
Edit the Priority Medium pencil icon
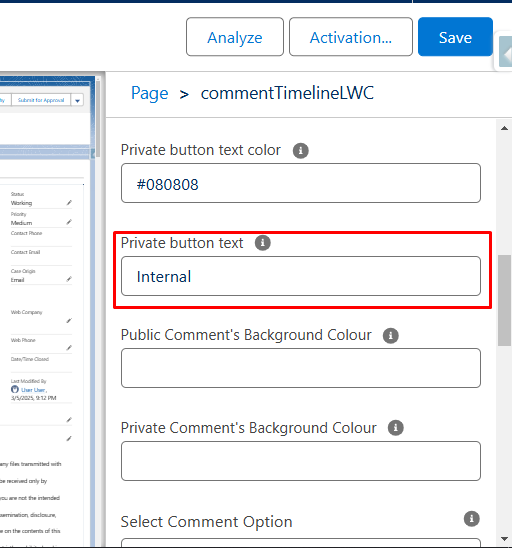69,222
